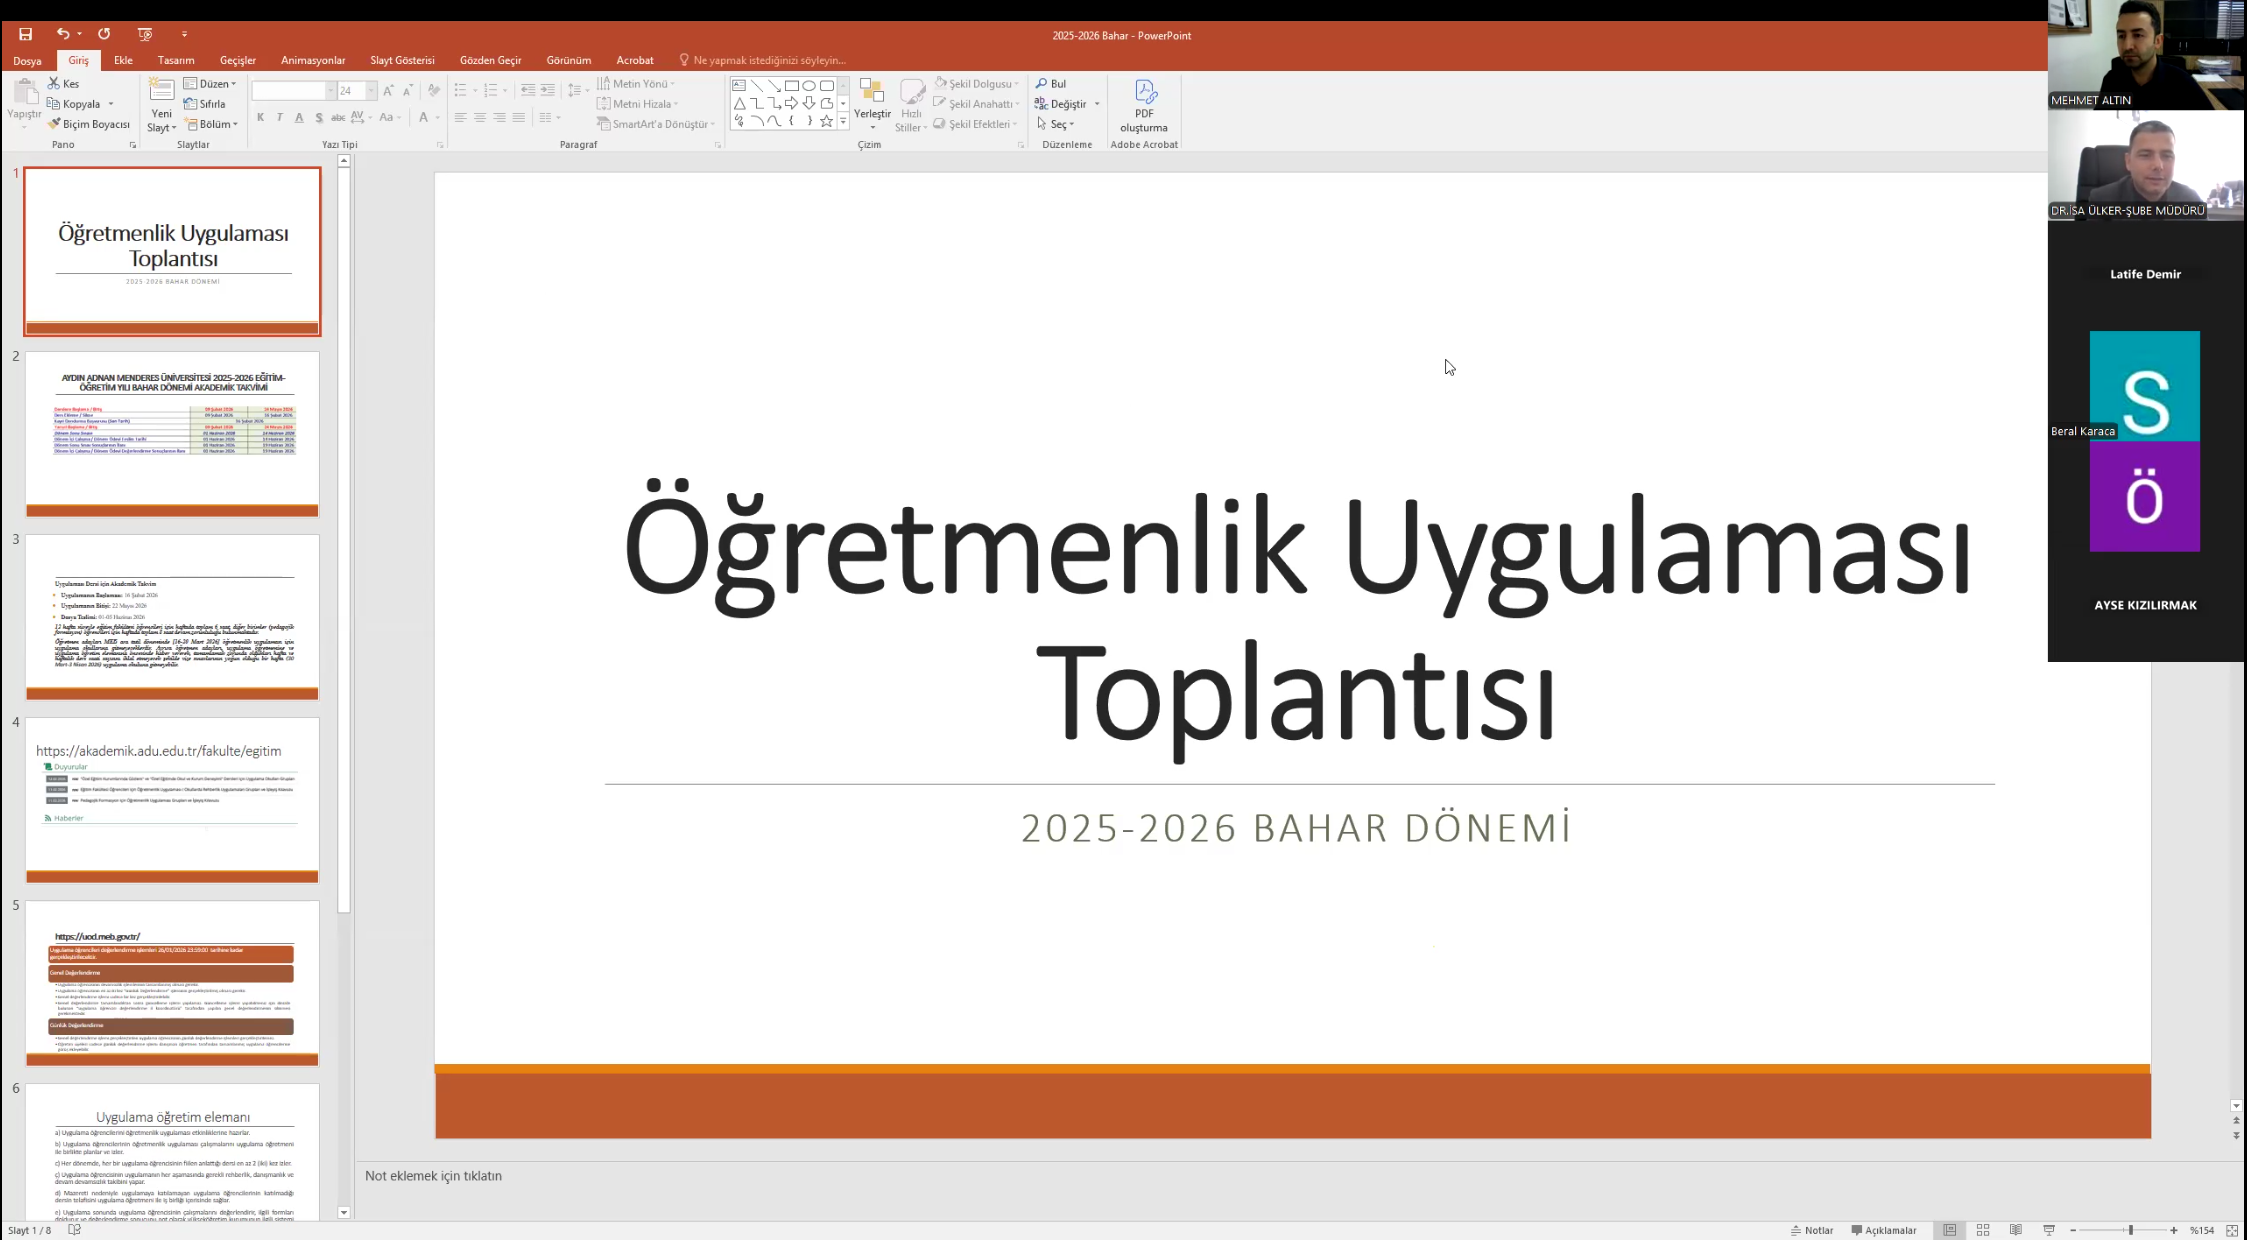2247x1240 pixels.
Task: Toggle Notlar notes pane in status bar
Action: 1812,1230
